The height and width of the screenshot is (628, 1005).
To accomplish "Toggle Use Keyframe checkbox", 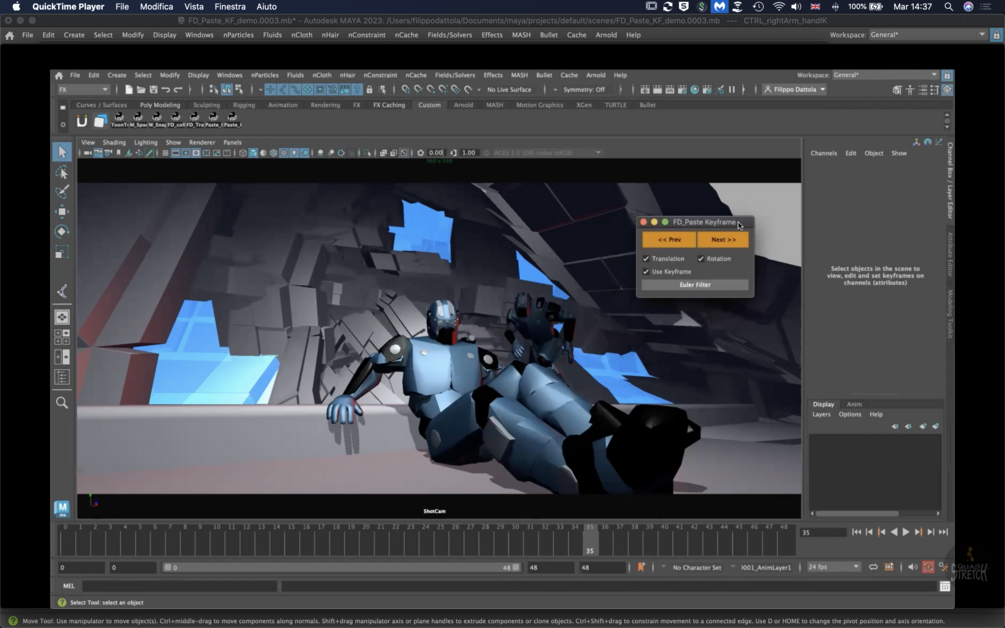I will click(x=645, y=272).
